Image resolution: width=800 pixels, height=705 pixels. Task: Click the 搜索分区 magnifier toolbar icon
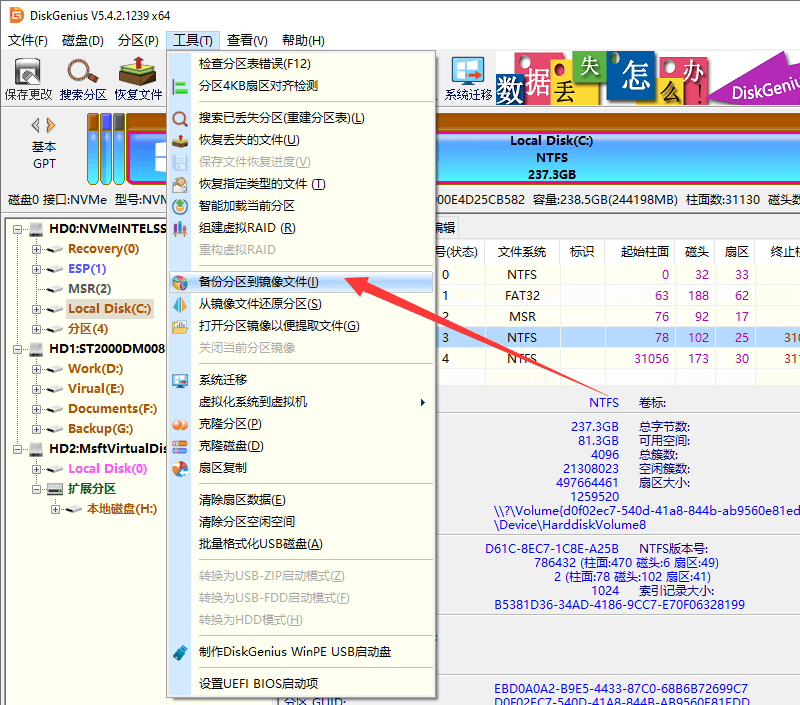[x=82, y=72]
